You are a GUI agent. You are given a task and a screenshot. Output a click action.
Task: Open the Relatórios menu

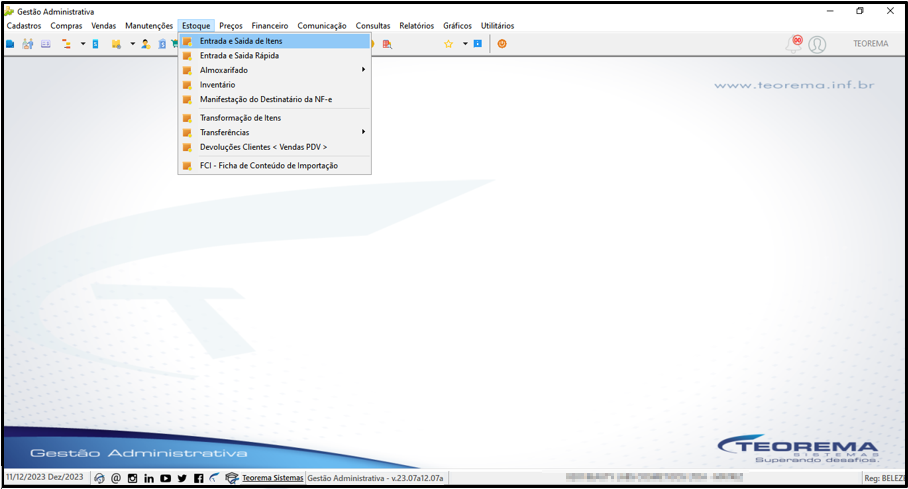[x=416, y=25]
